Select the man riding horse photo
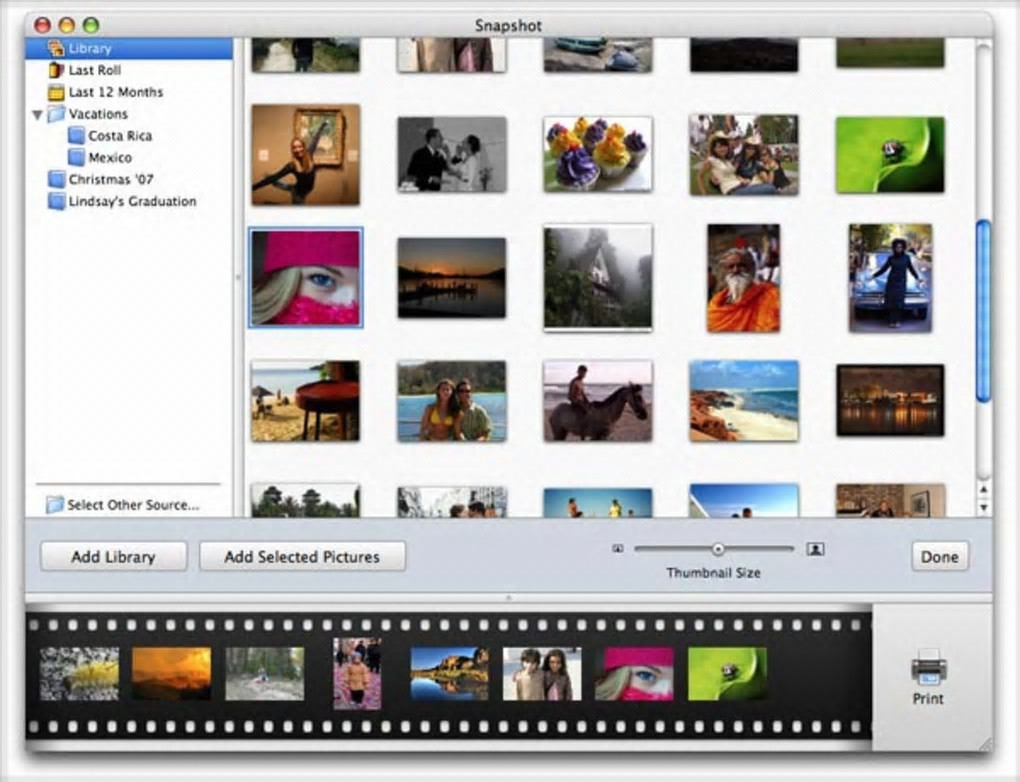 click(598, 401)
